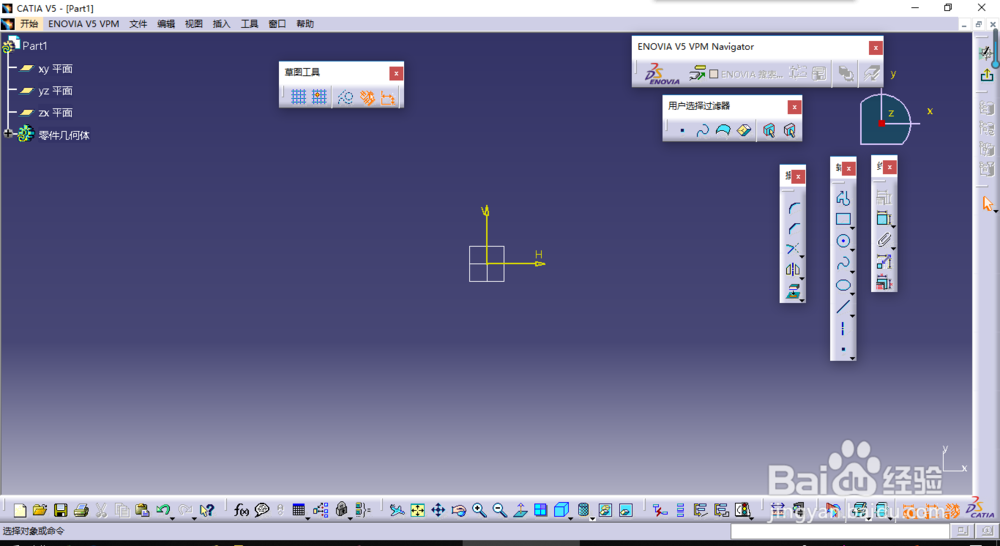The image size is (1000, 546).
Task: Open the Select arrow tool dropdown
Action: (995, 211)
